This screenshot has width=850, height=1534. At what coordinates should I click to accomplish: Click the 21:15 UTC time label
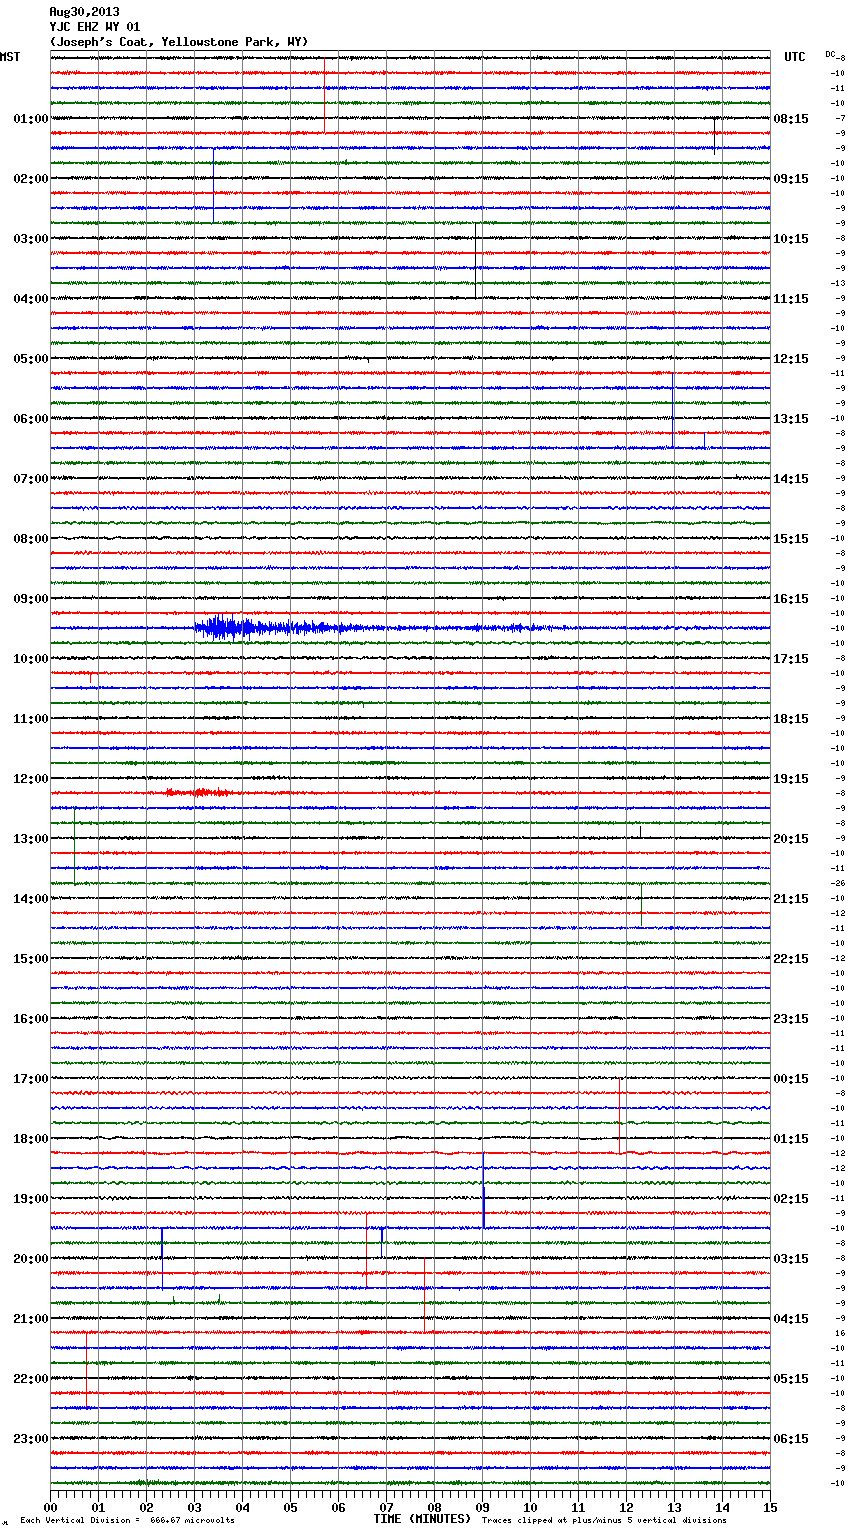791,899
